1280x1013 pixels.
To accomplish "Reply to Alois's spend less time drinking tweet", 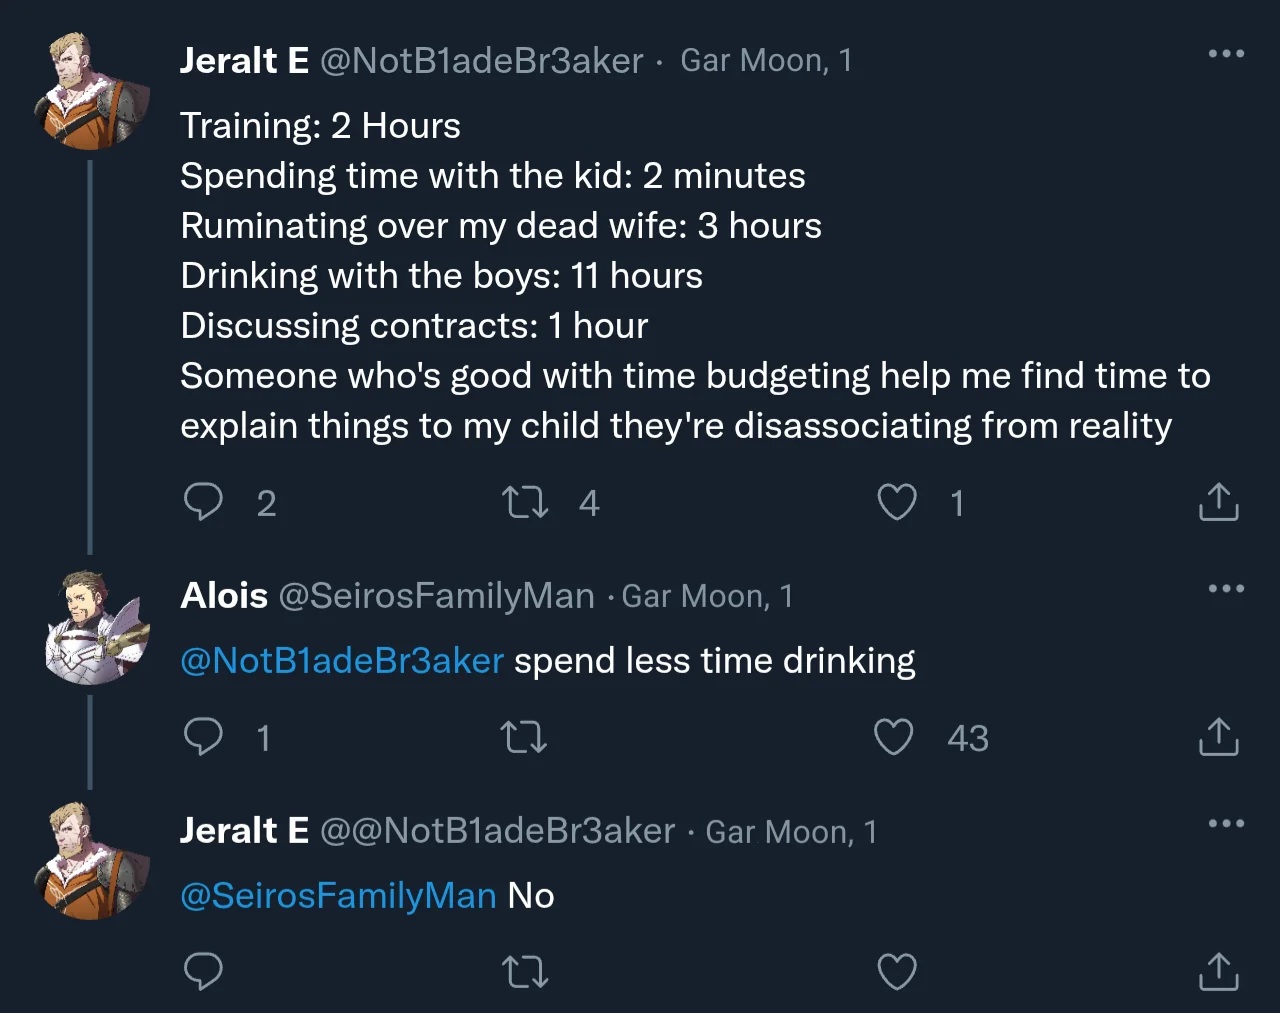I will coord(203,737).
